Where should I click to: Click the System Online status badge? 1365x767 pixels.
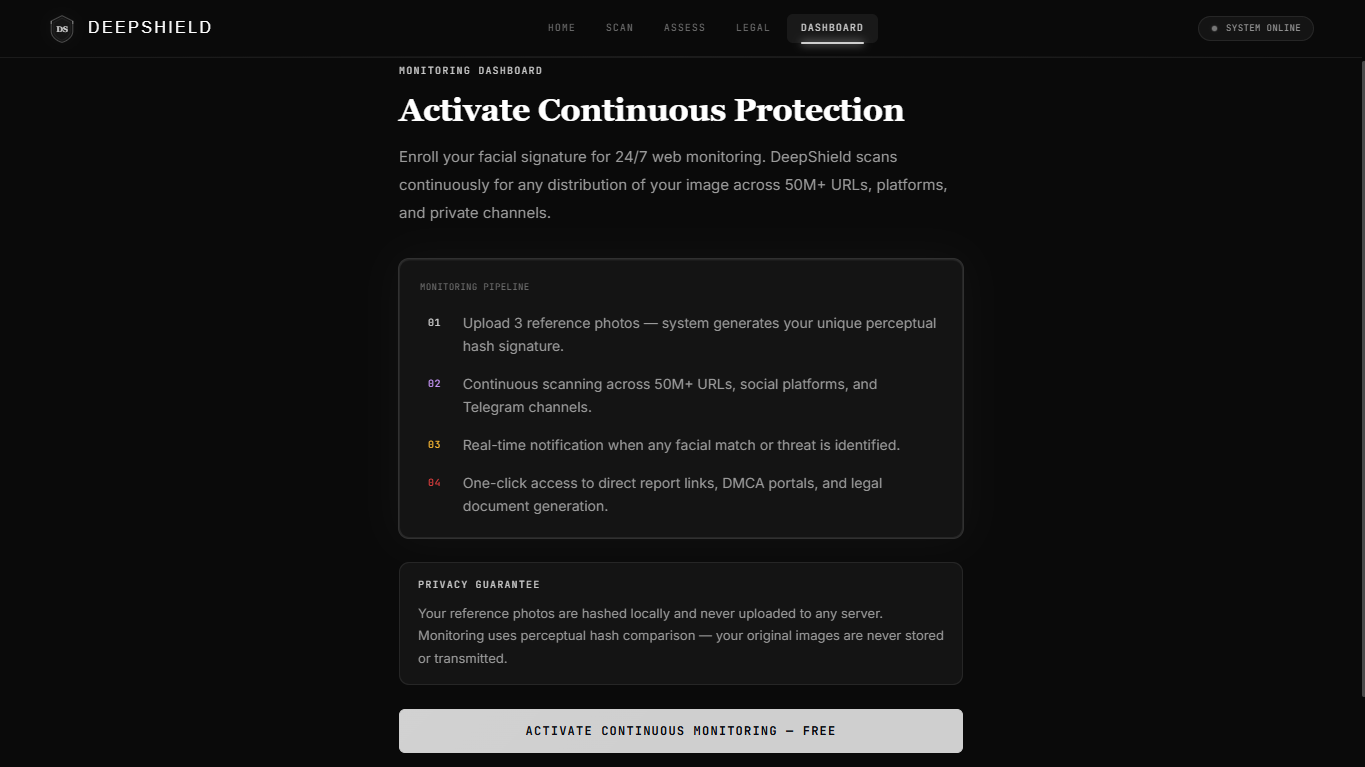(1256, 28)
